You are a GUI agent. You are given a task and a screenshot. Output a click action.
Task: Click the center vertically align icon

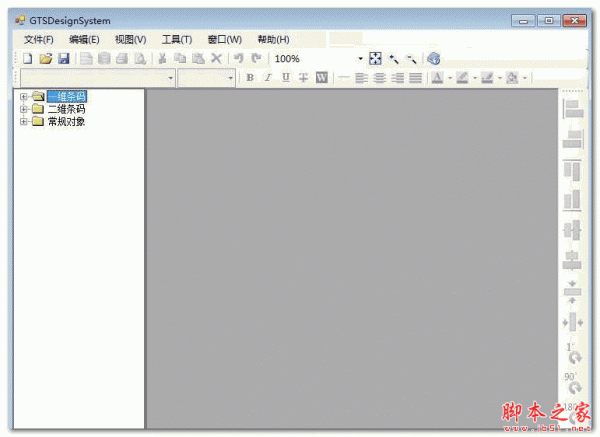(572, 261)
